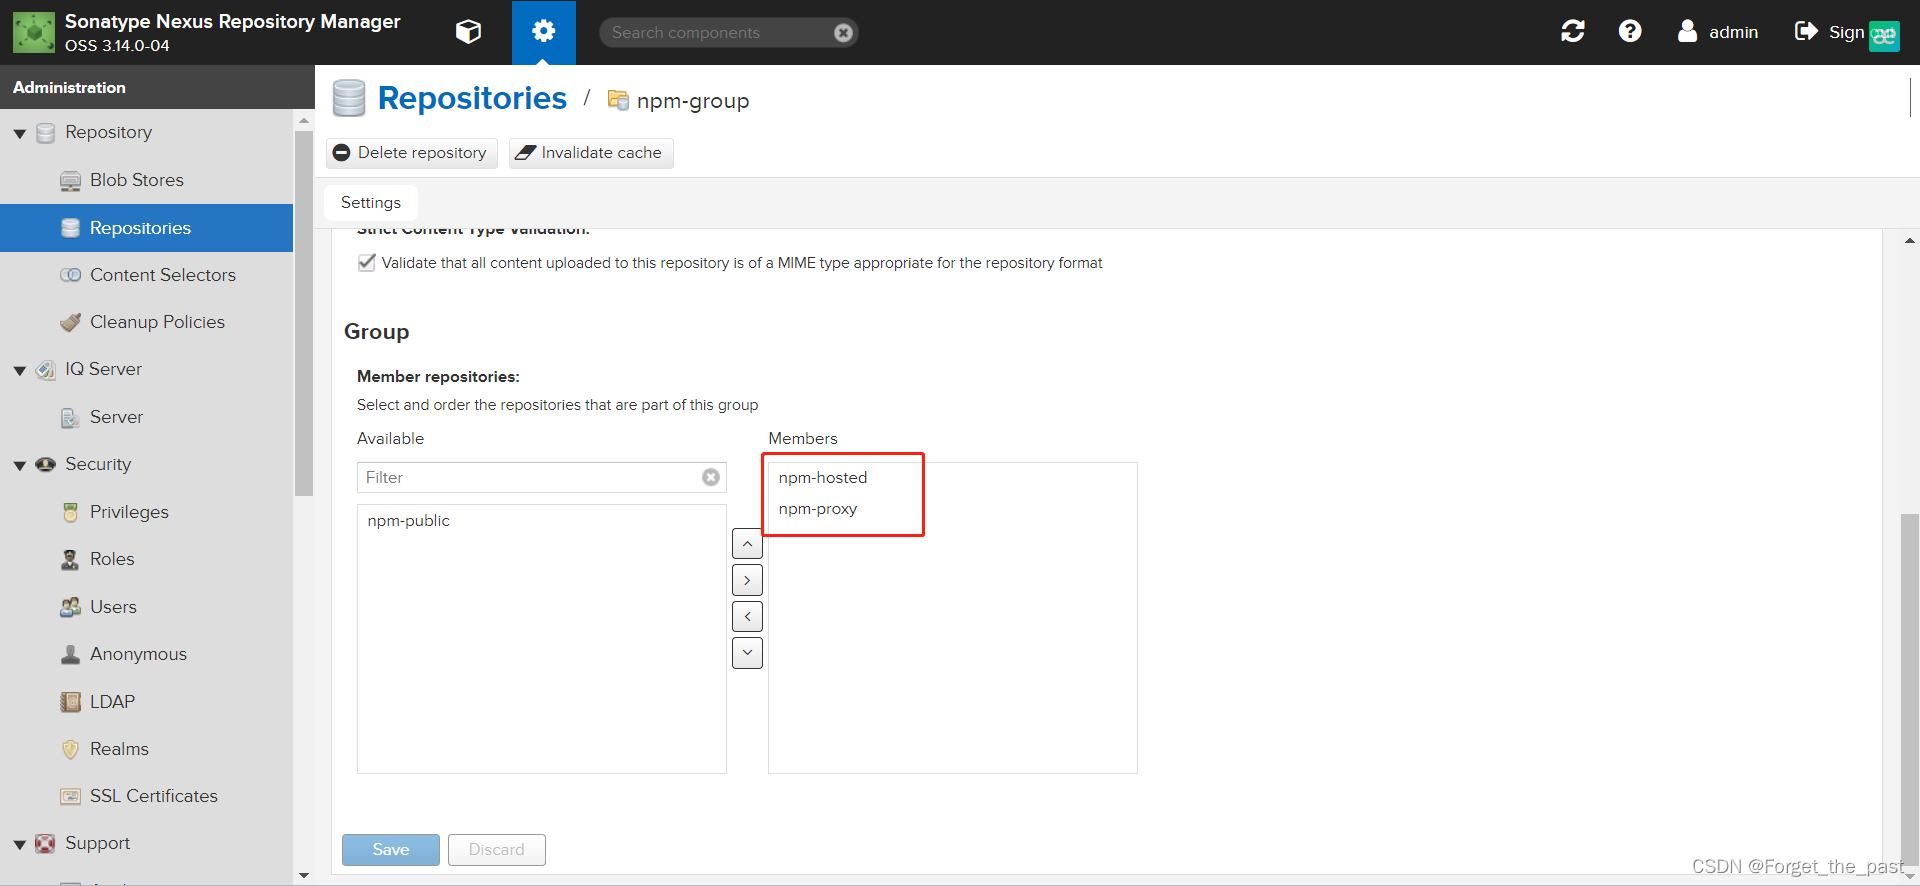Viewport: 1920px width, 886px height.
Task: Click the IQ Server node icon
Action: tap(45, 370)
